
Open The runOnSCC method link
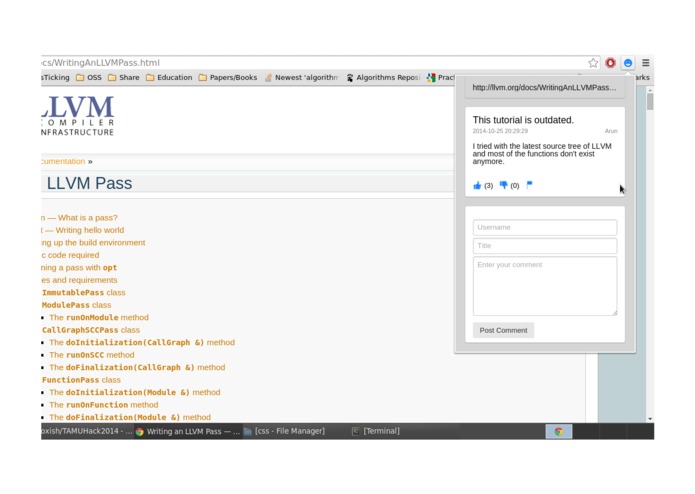[92, 355]
